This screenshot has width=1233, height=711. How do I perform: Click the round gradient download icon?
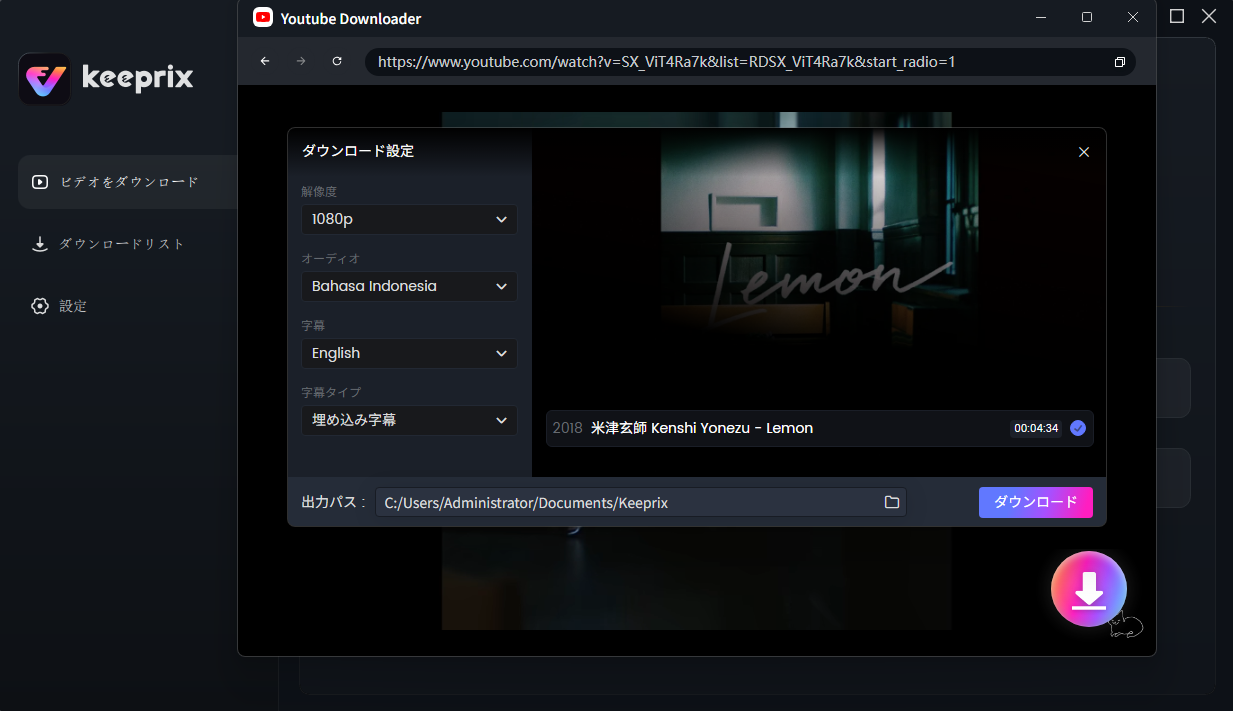[x=1088, y=590]
